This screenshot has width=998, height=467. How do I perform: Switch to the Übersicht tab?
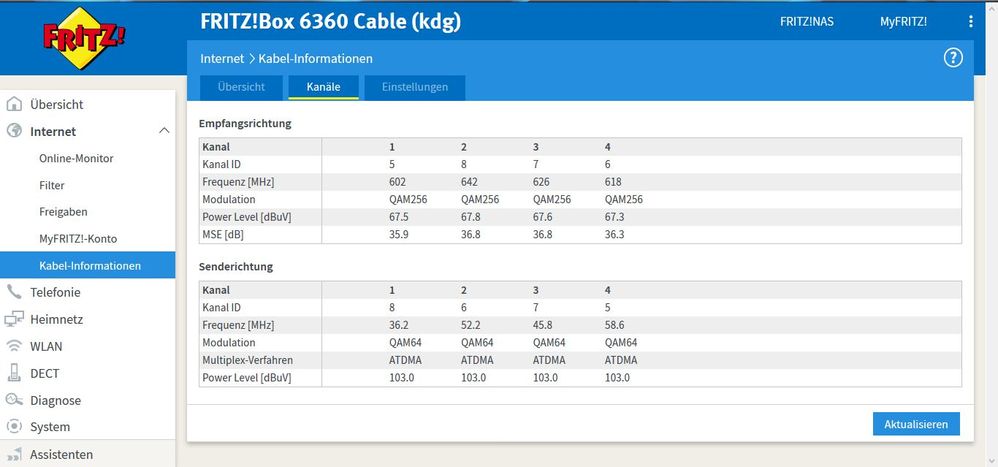241,87
